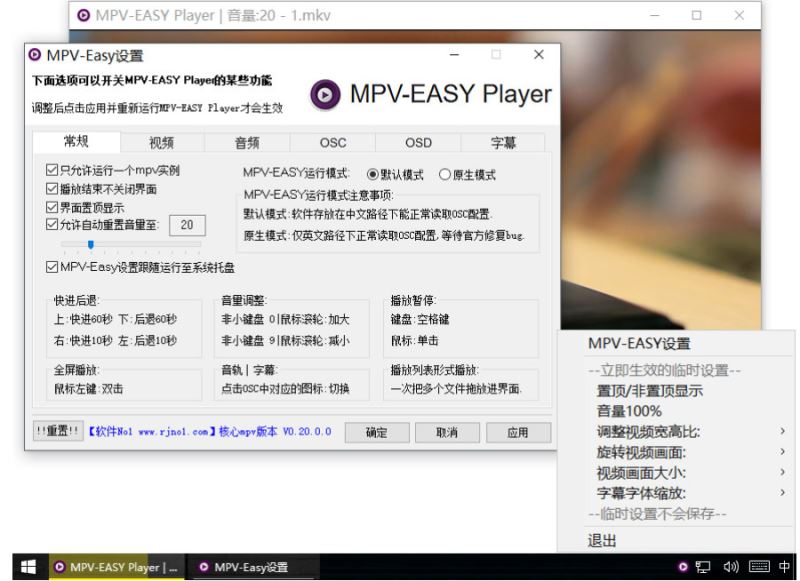
Task: Click the 应用 button
Action: click(x=518, y=433)
